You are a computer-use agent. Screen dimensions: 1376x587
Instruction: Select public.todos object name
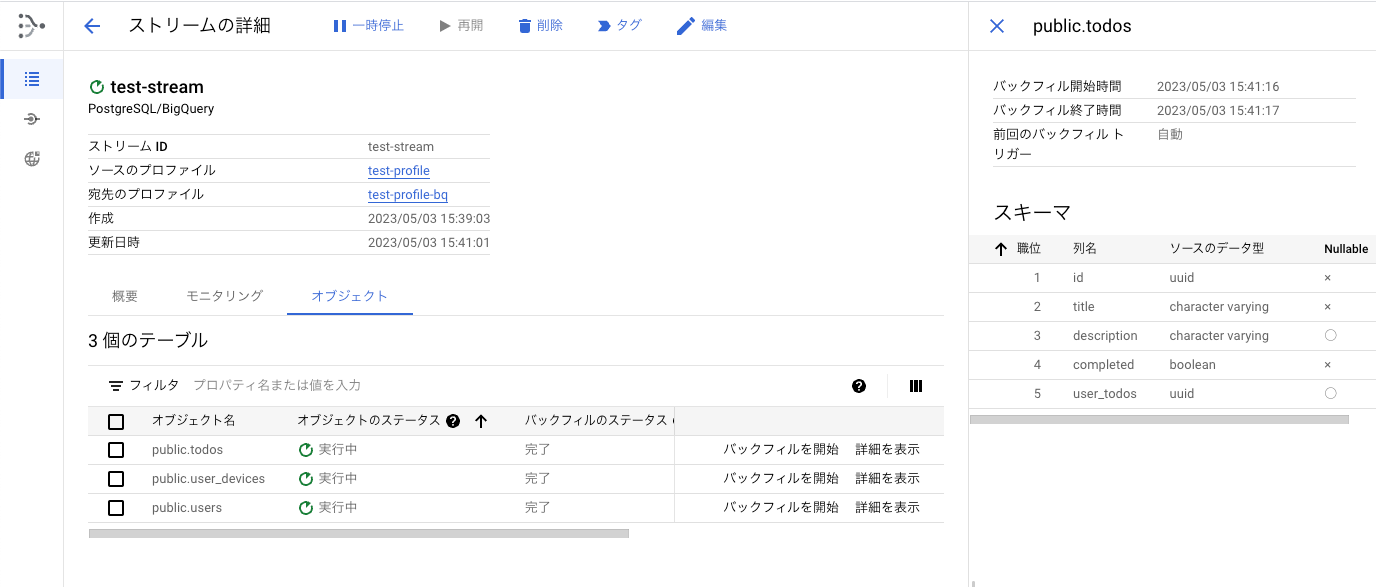[x=187, y=450]
